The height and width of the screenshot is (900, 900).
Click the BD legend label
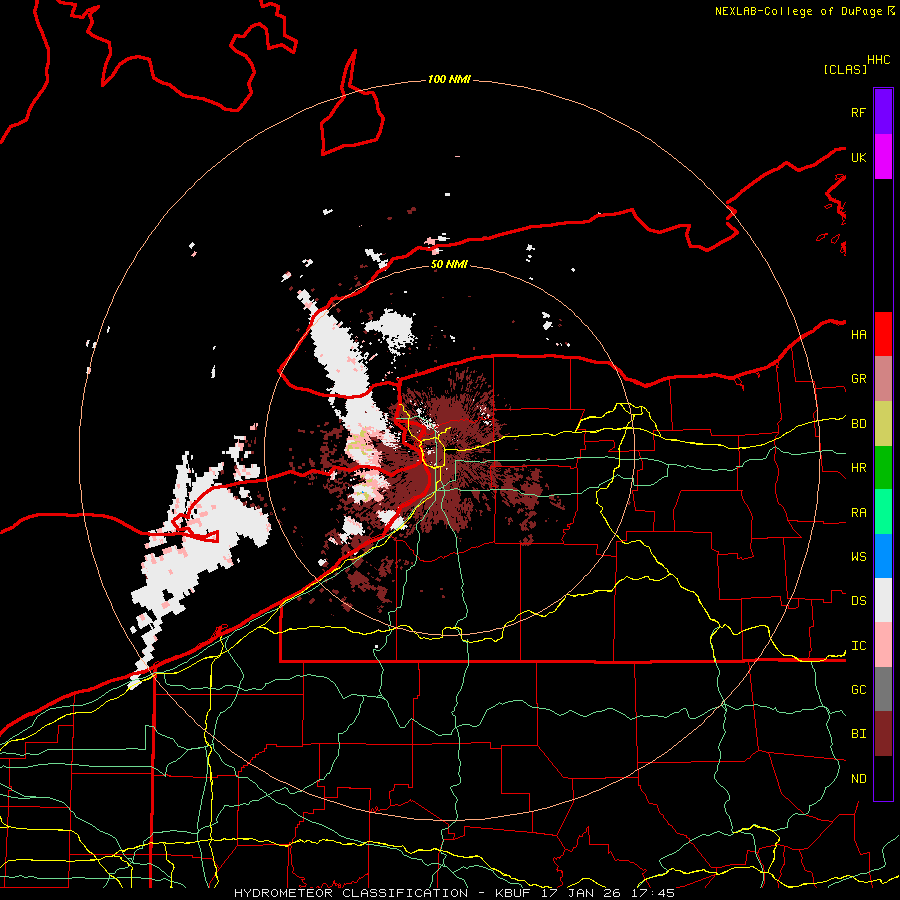coord(858,424)
